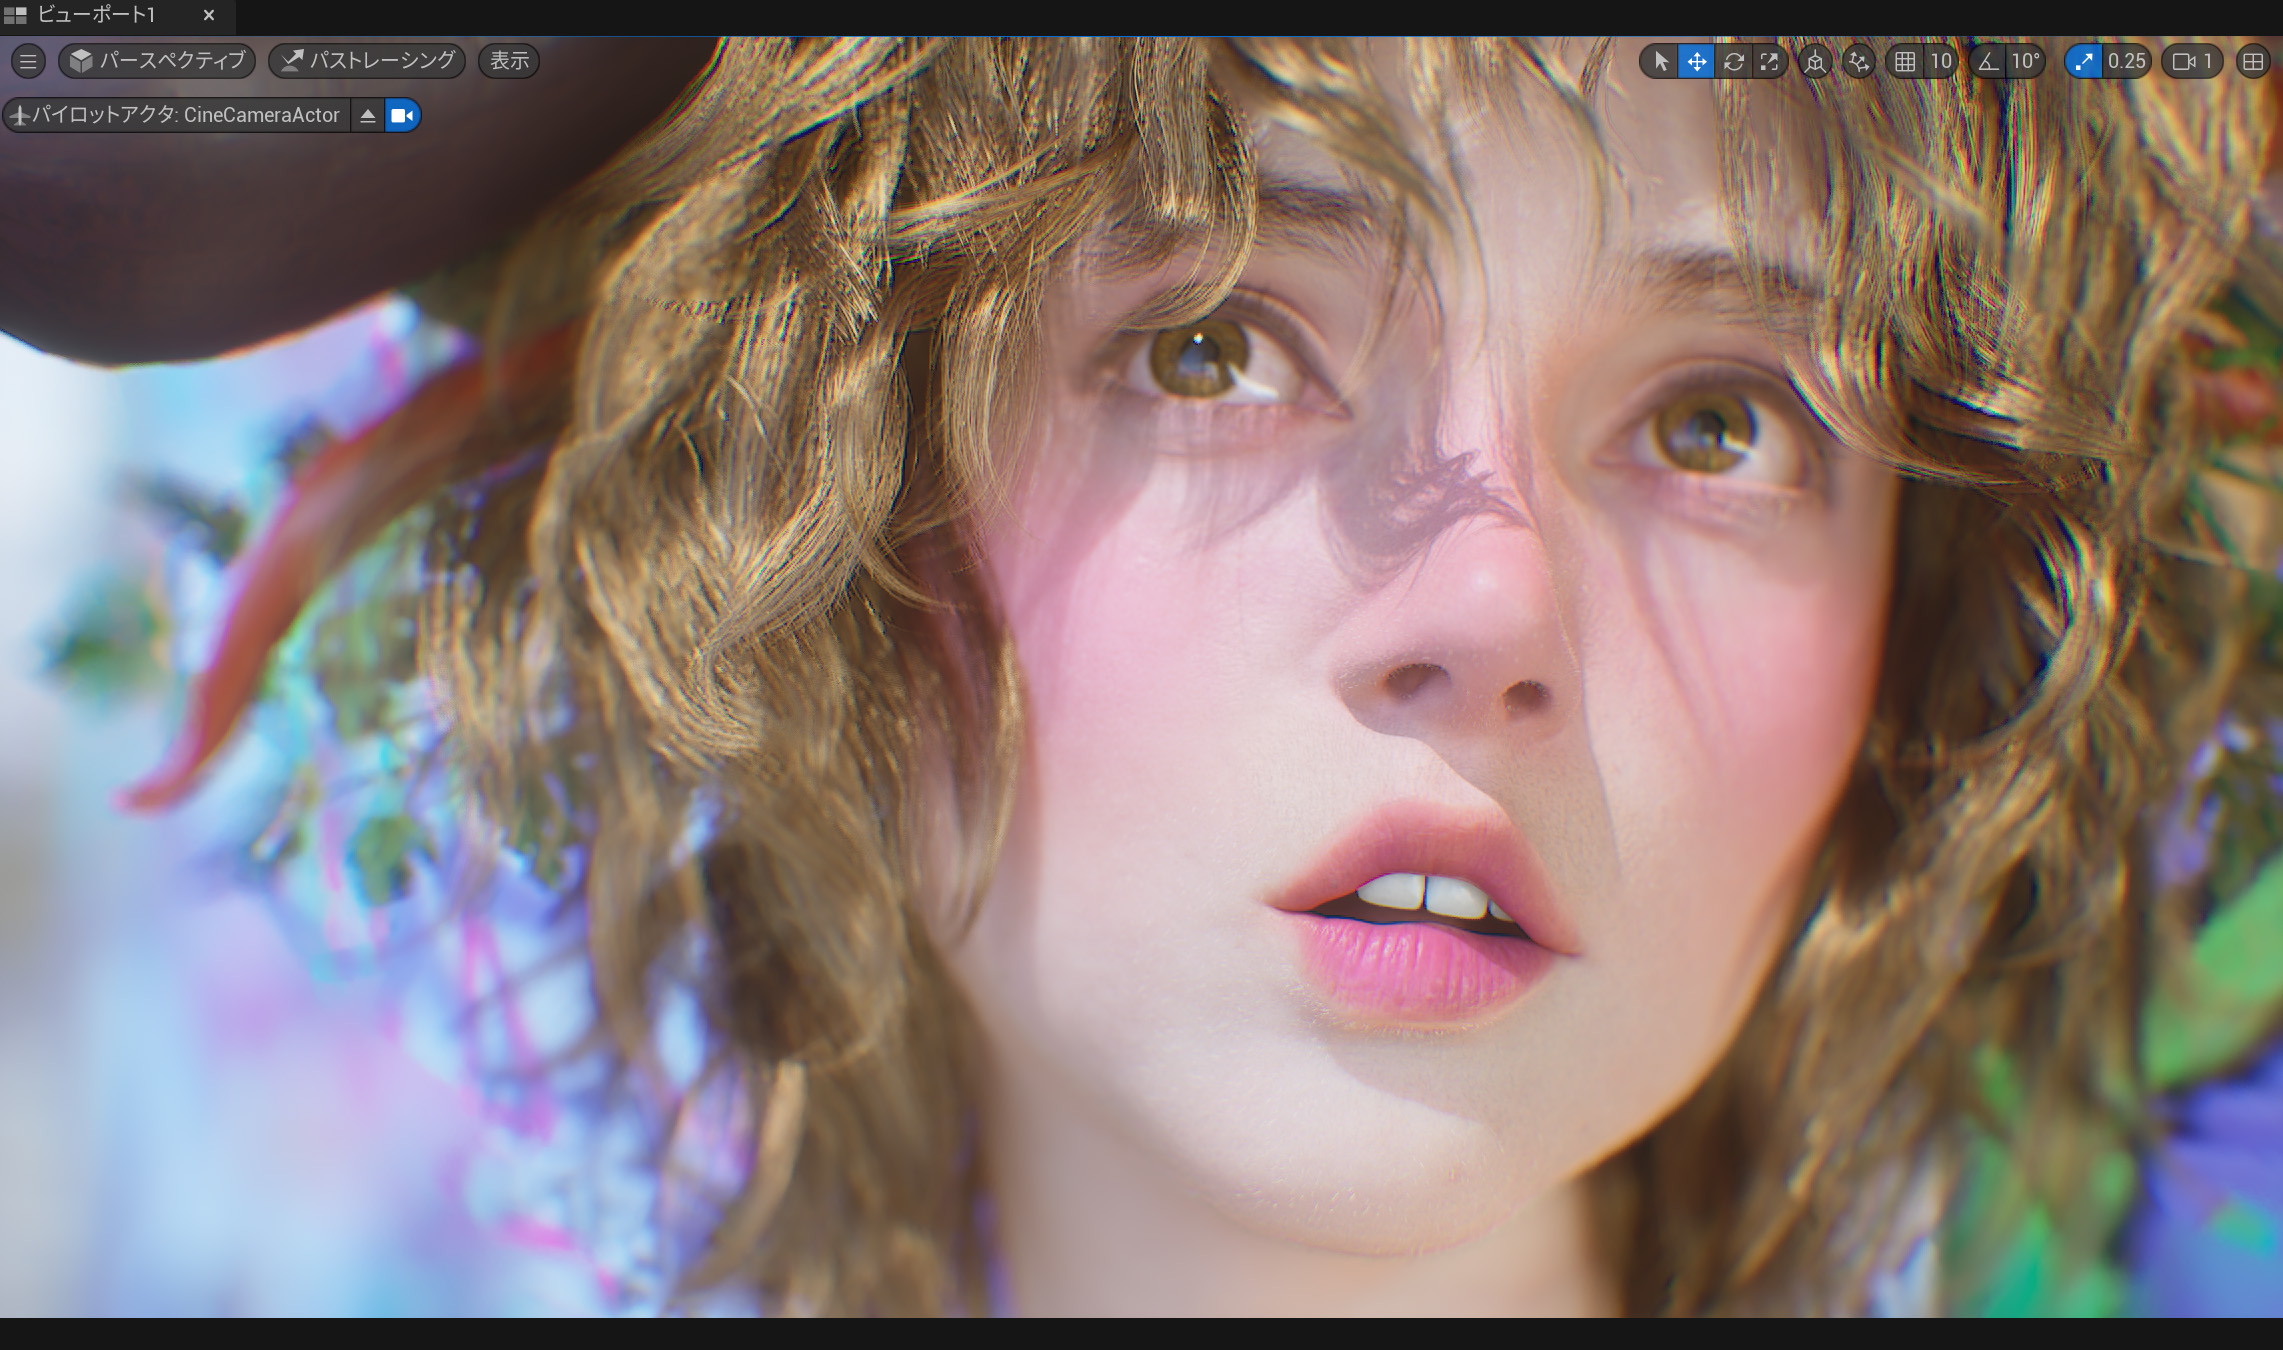Click the パイロットアクタ: CineCameraActor label
The width and height of the screenshot is (2283, 1350).
click(176, 115)
